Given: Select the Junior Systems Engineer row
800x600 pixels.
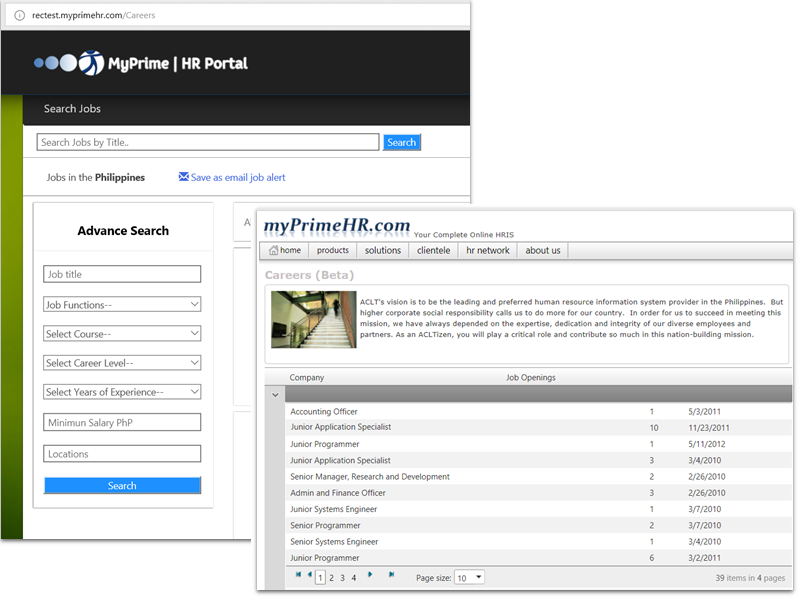Looking at the screenshot, I should (538, 509).
